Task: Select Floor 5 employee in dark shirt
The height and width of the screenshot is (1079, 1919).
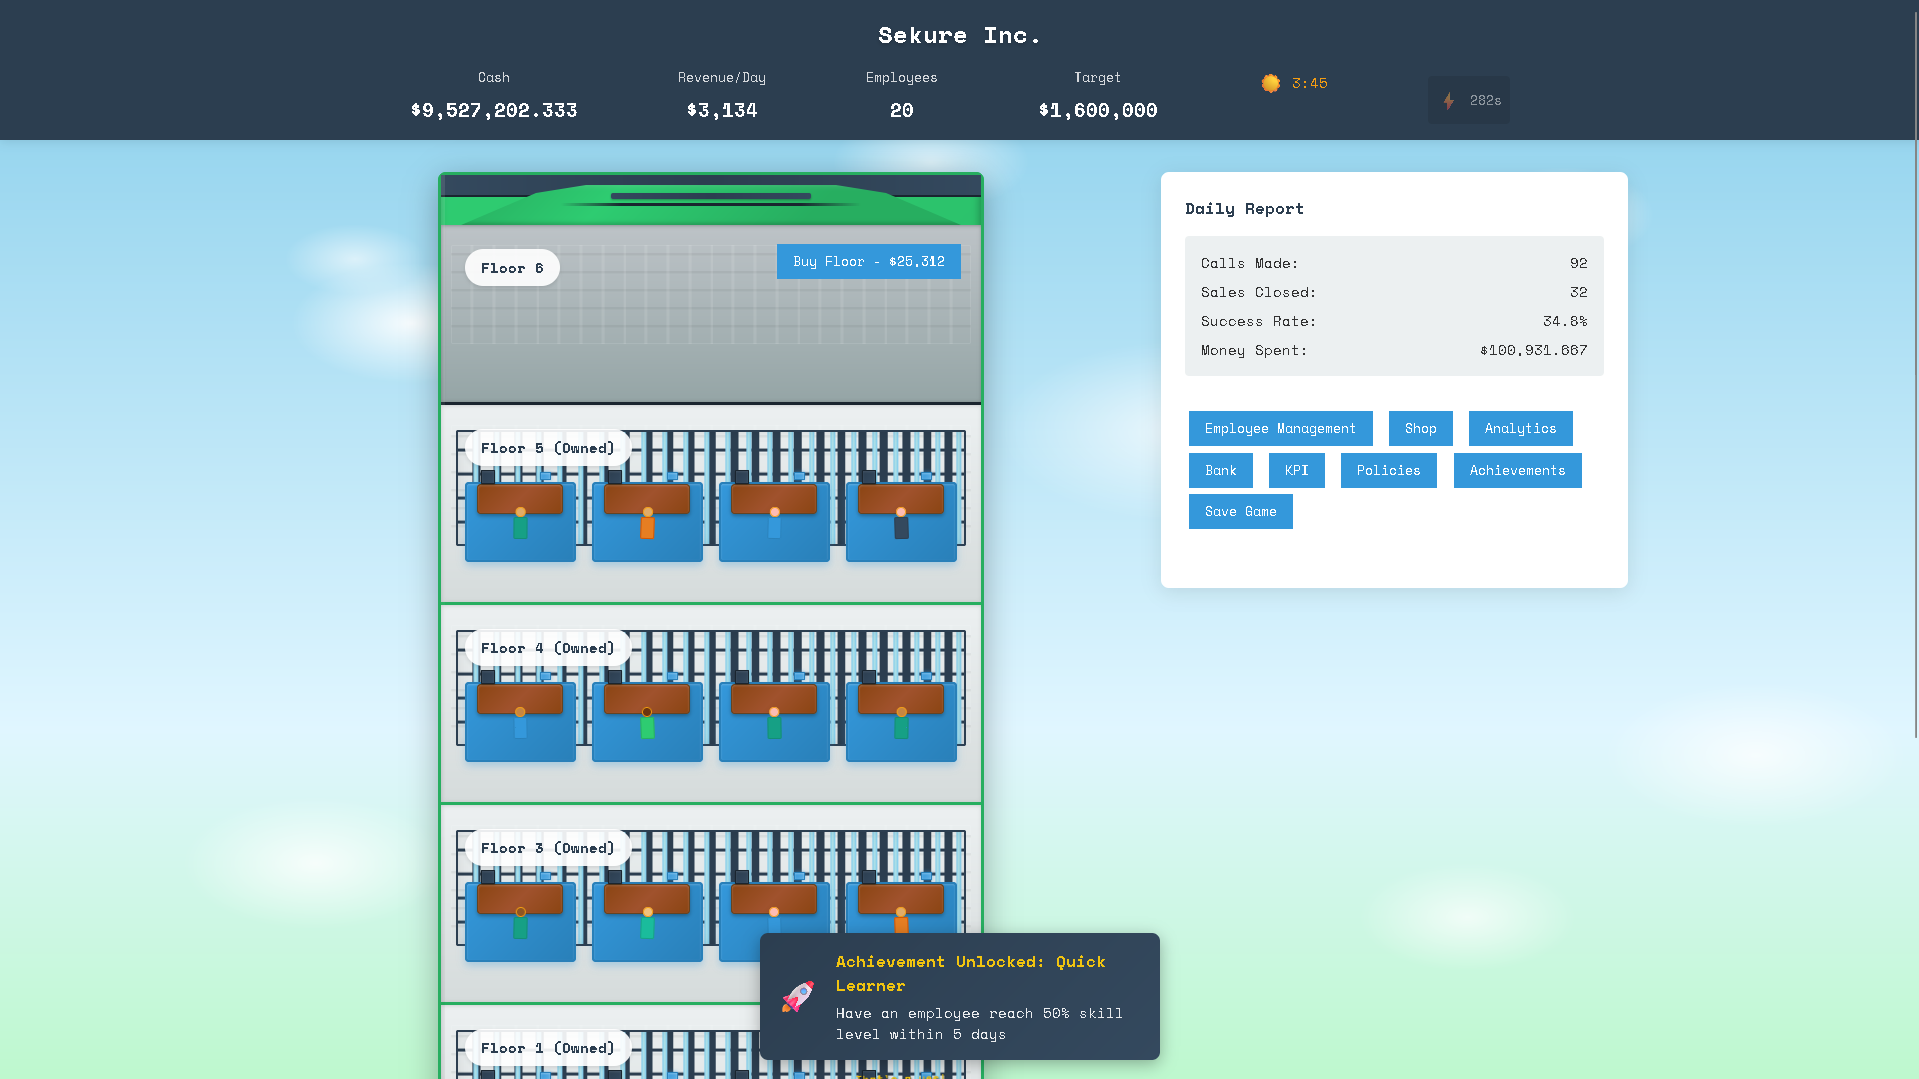Action: coord(901,523)
